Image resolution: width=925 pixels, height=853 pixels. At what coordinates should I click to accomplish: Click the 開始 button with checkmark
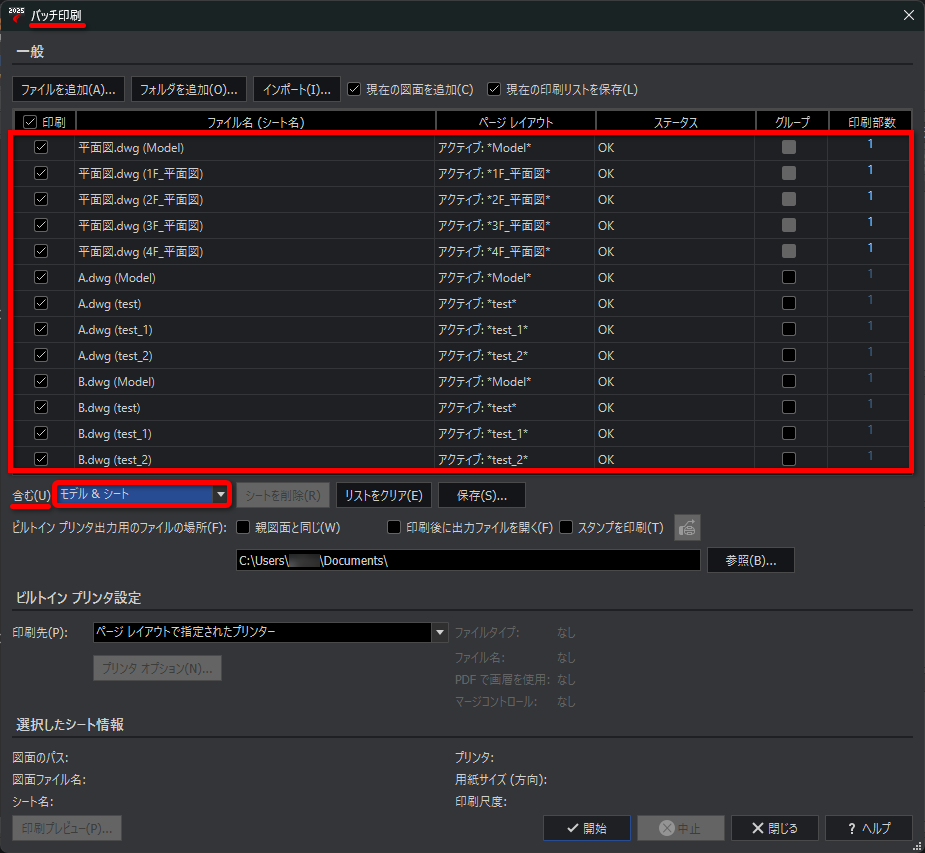[x=586, y=828]
